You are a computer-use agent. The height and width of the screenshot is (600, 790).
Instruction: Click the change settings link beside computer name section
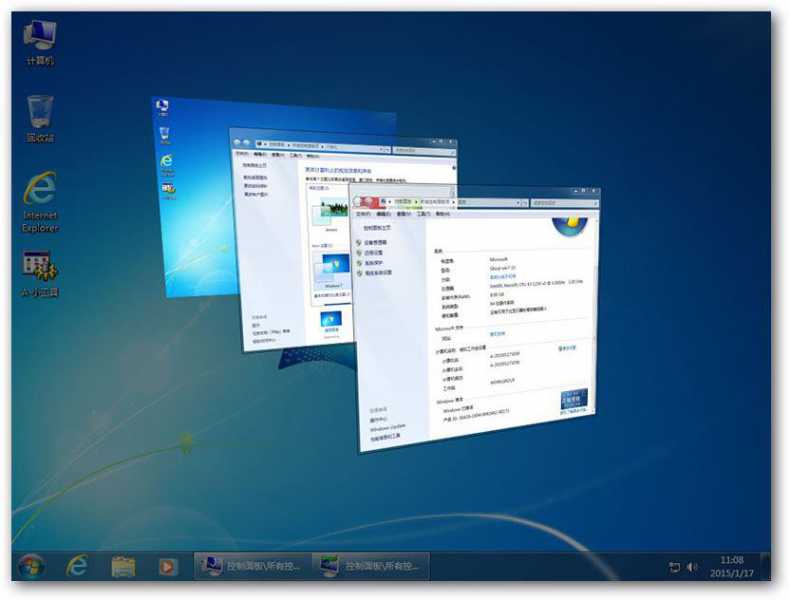(567, 348)
